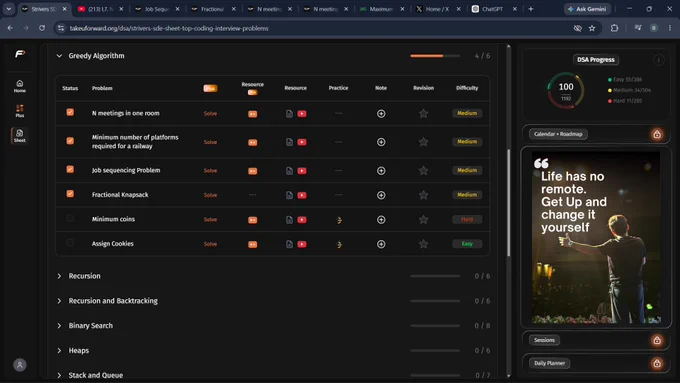680x383 pixels.
Task: Expand the Binary Search section
Action: [59, 326]
